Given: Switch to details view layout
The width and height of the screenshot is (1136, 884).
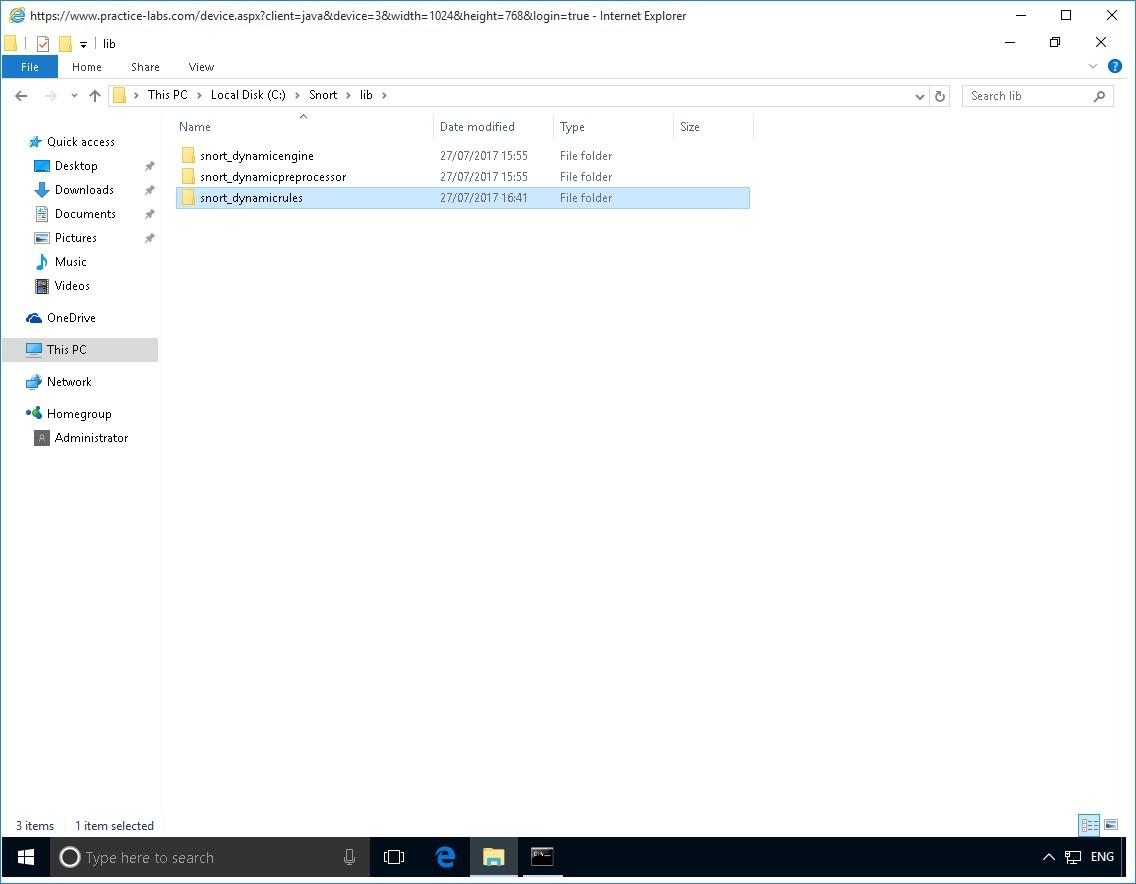Looking at the screenshot, I should (x=1089, y=825).
